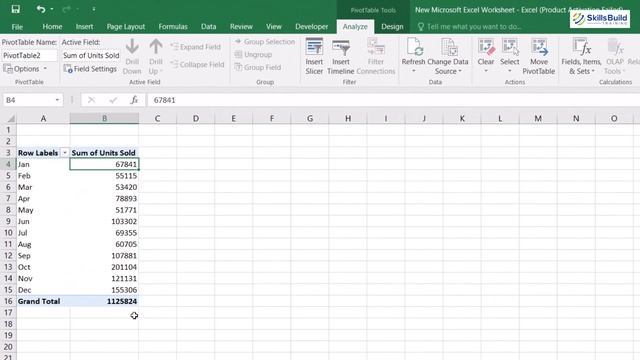This screenshot has width=640, height=360.
Task: Click the Grand Total value 1125824
Action: point(104,301)
